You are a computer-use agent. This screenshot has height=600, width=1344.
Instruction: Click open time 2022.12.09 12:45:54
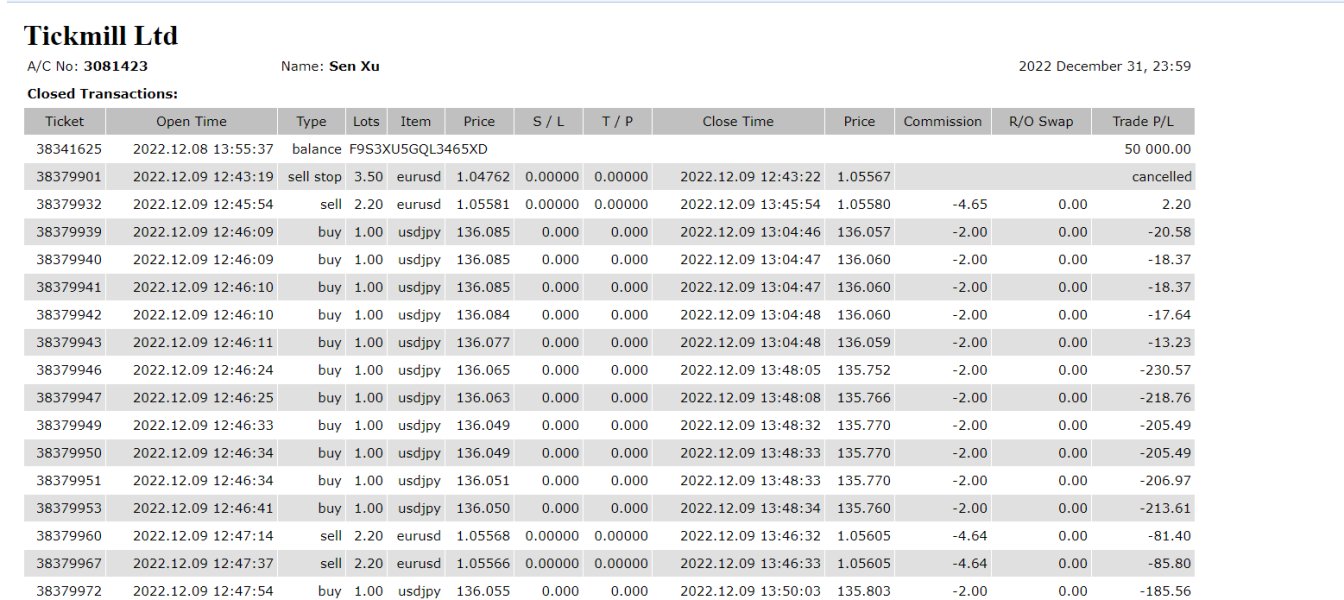point(203,204)
